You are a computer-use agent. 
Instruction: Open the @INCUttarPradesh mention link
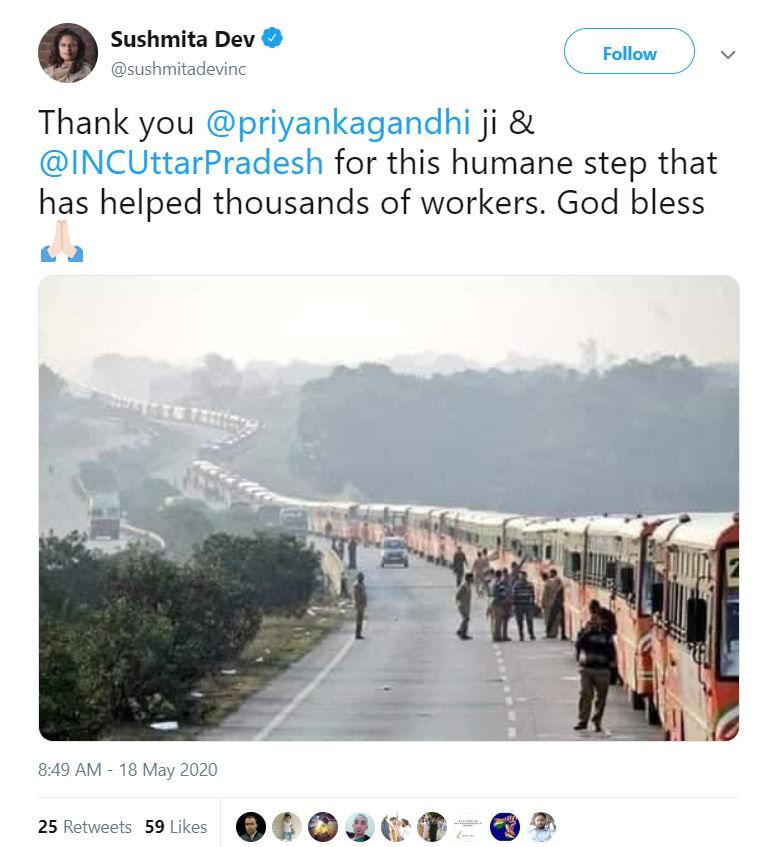(x=181, y=162)
